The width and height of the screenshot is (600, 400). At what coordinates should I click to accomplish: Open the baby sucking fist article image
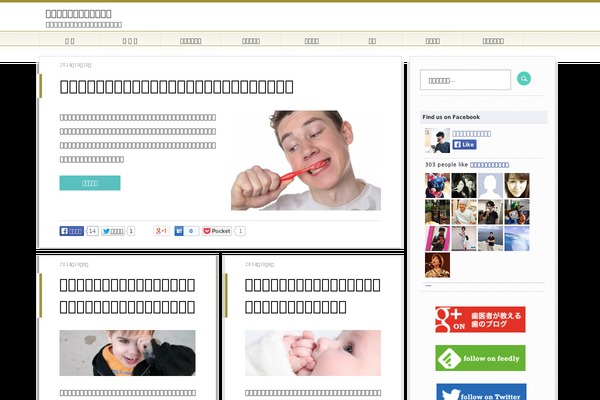point(313,353)
